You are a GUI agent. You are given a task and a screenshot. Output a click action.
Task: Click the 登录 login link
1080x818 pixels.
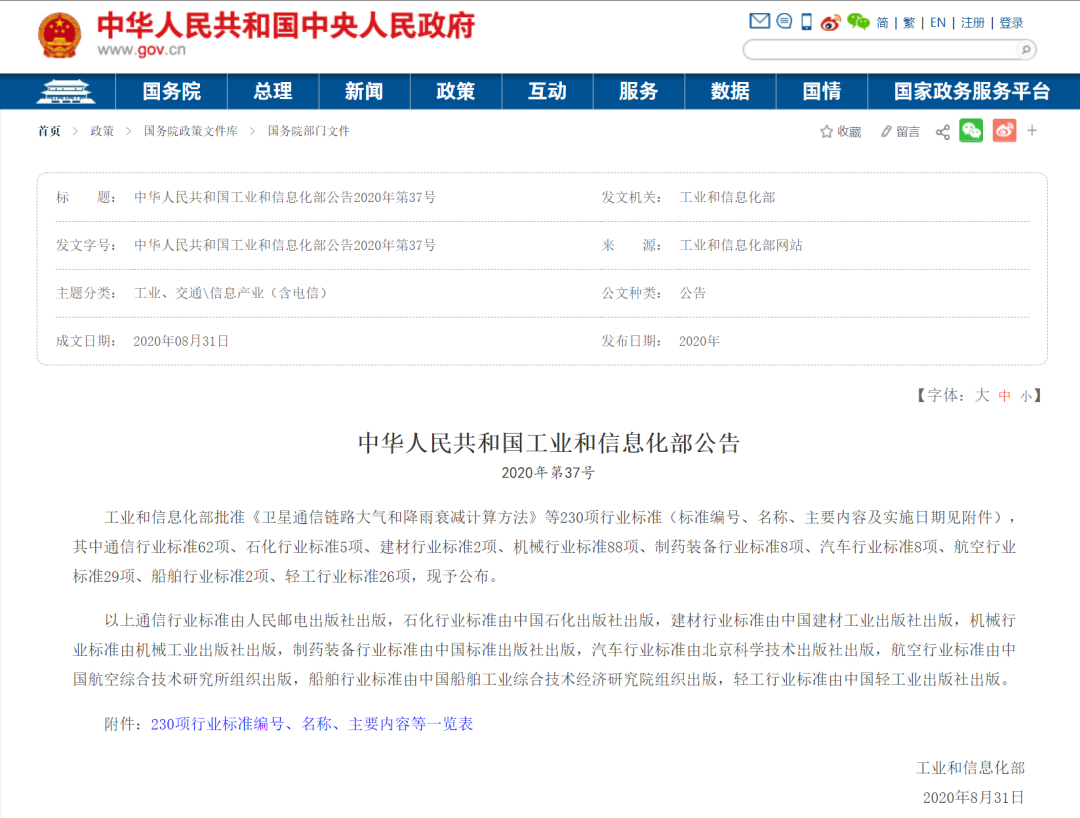(1011, 23)
